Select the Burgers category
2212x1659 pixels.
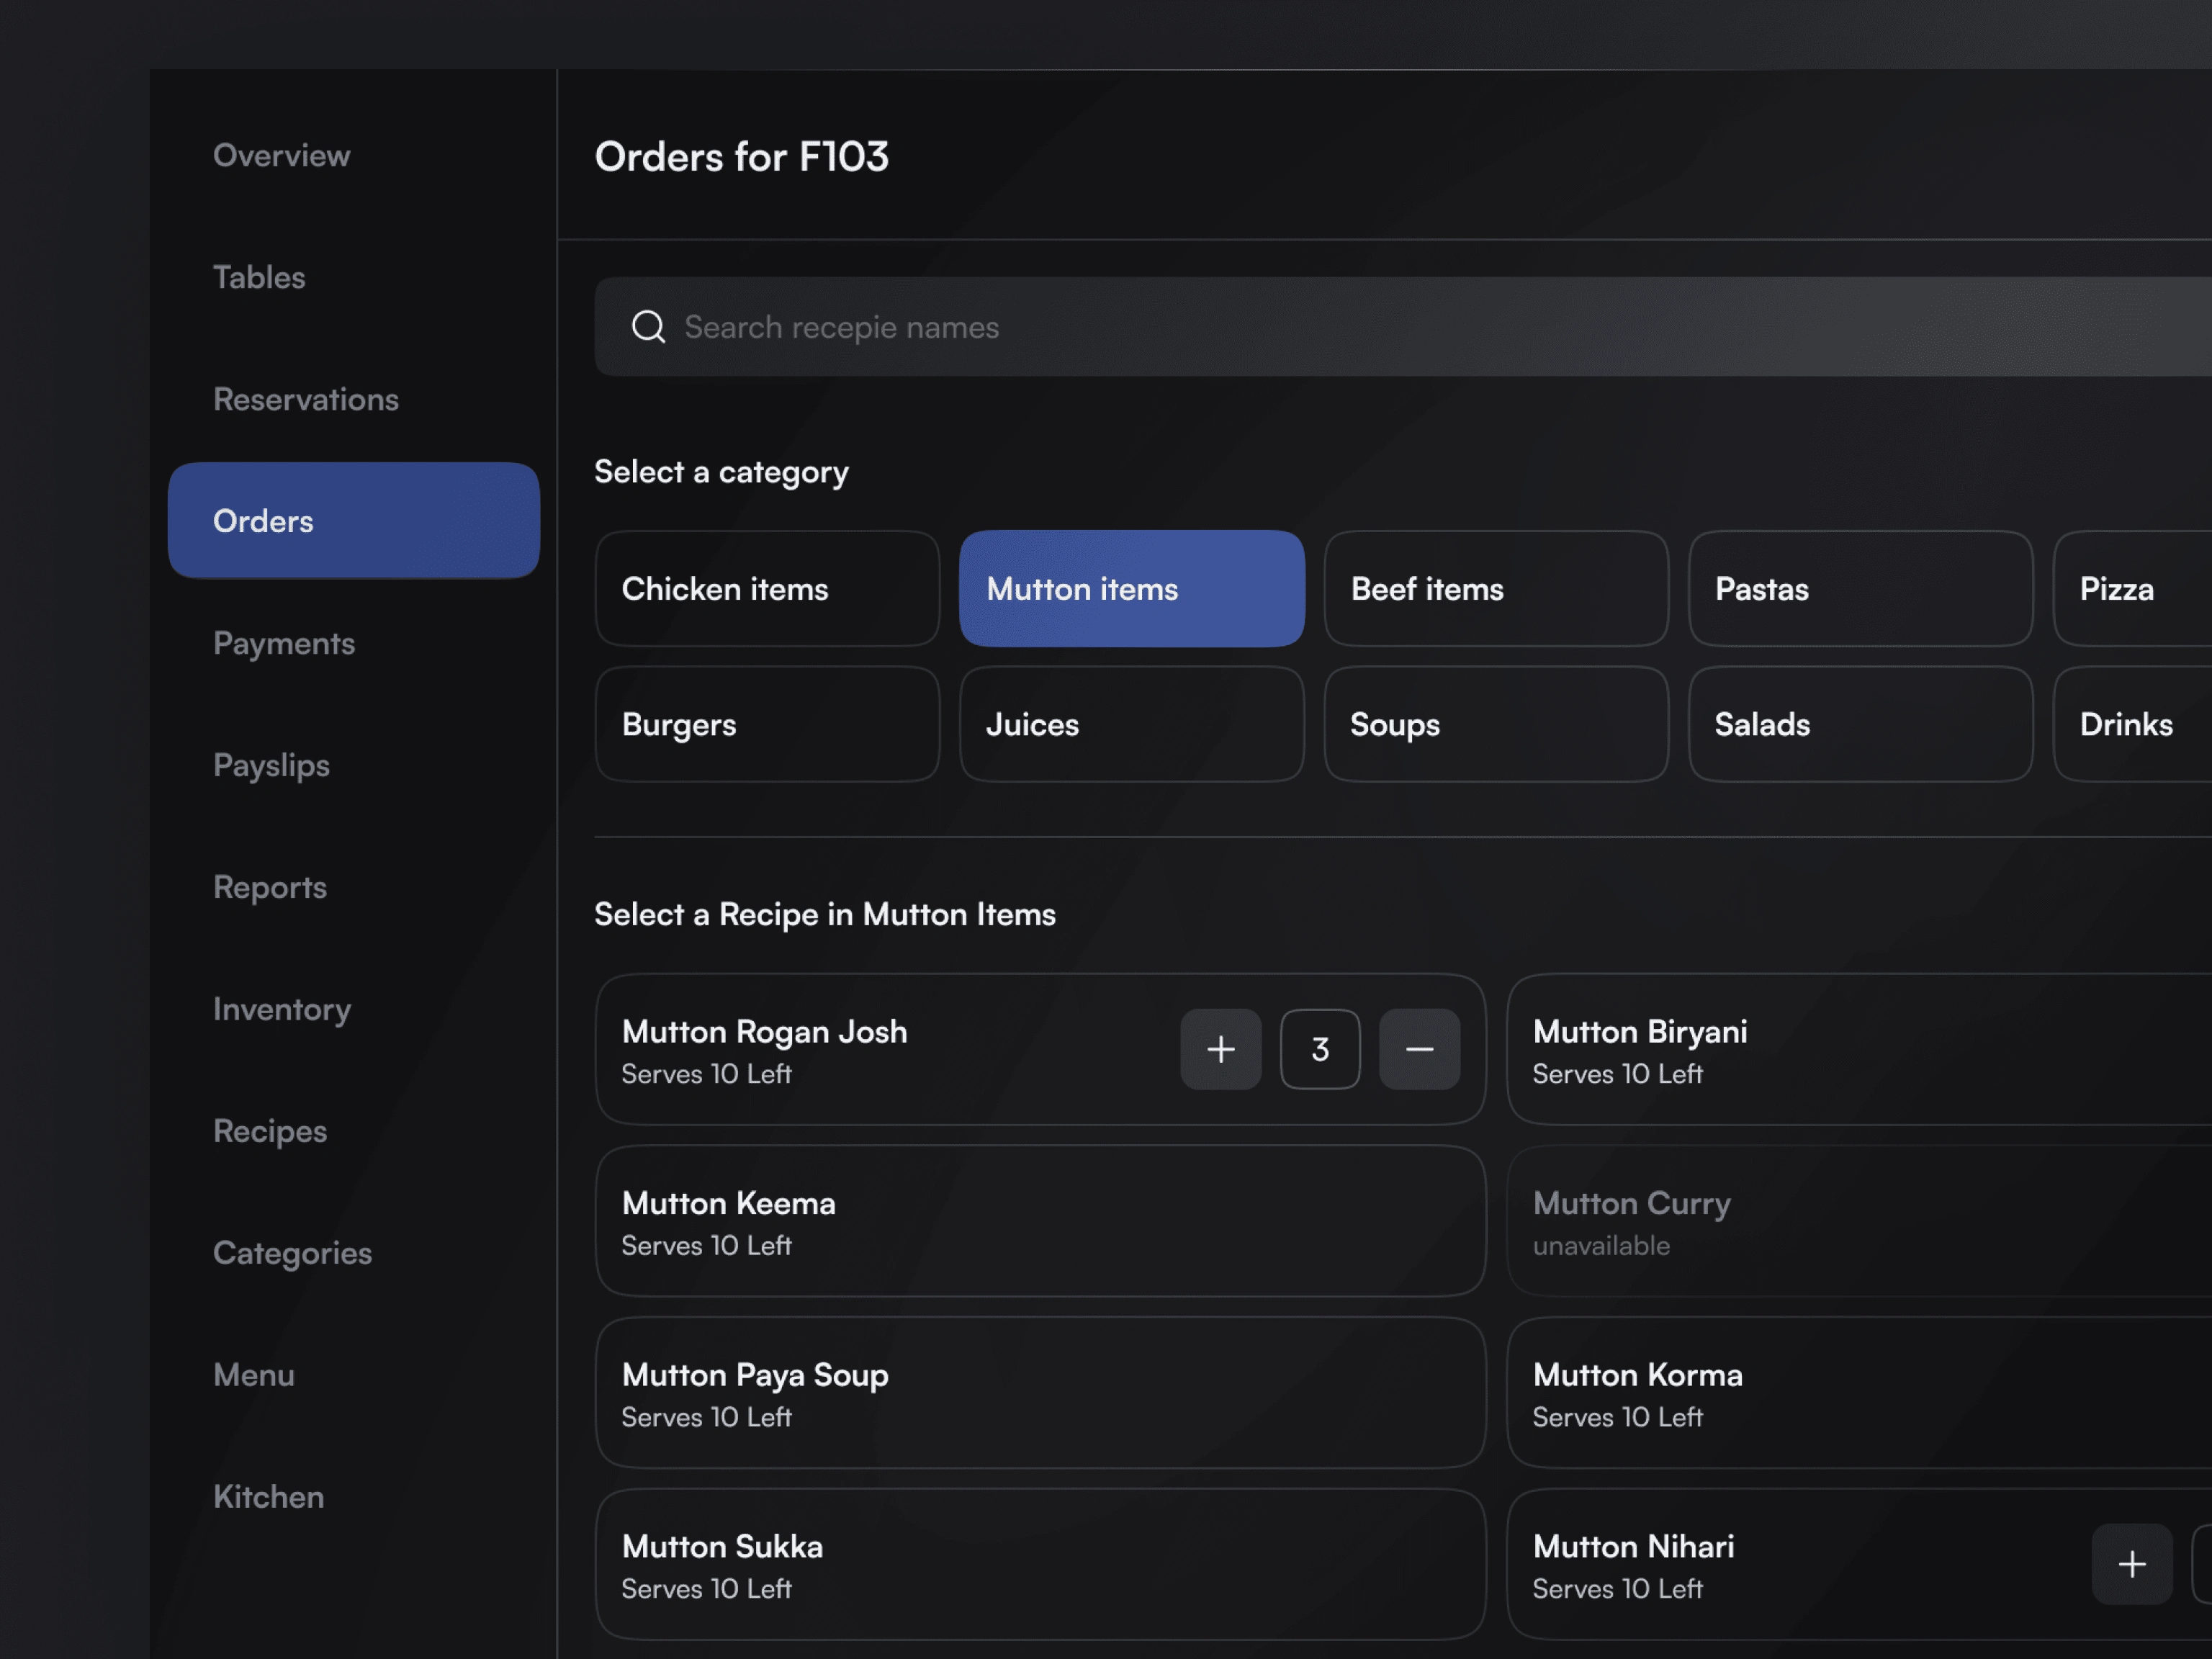click(x=767, y=724)
